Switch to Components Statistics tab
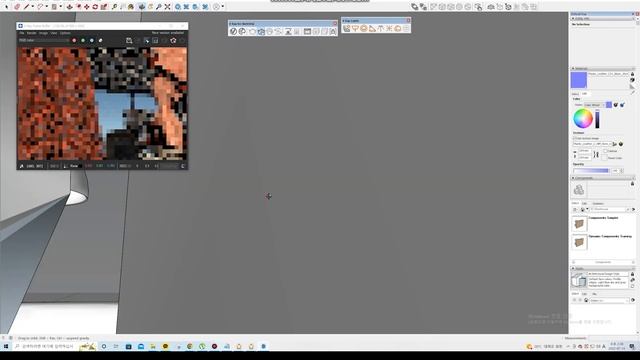640x360 pixels. 598,203
